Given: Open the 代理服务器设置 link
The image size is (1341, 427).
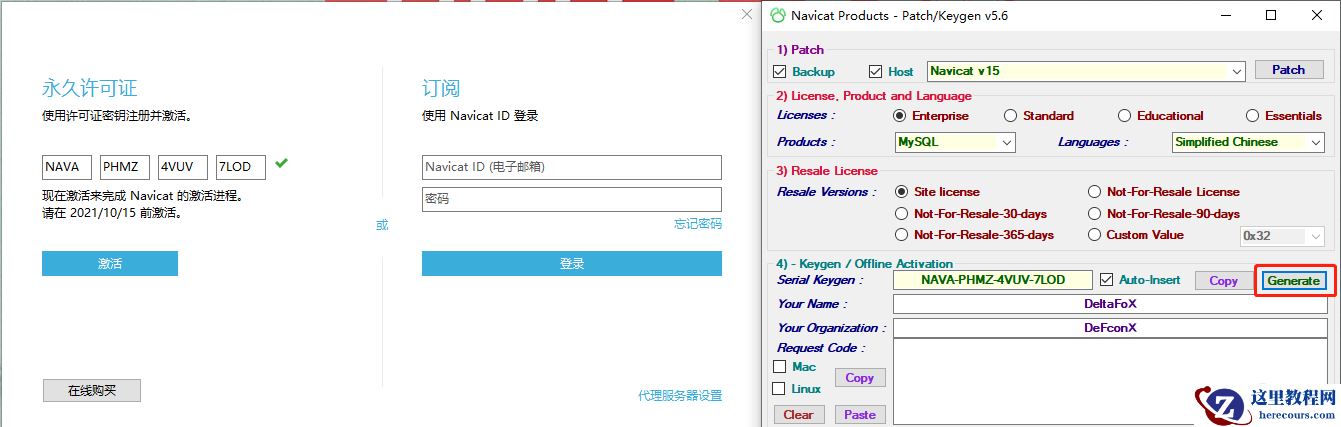Looking at the screenshot, I should tap(680, 395).
